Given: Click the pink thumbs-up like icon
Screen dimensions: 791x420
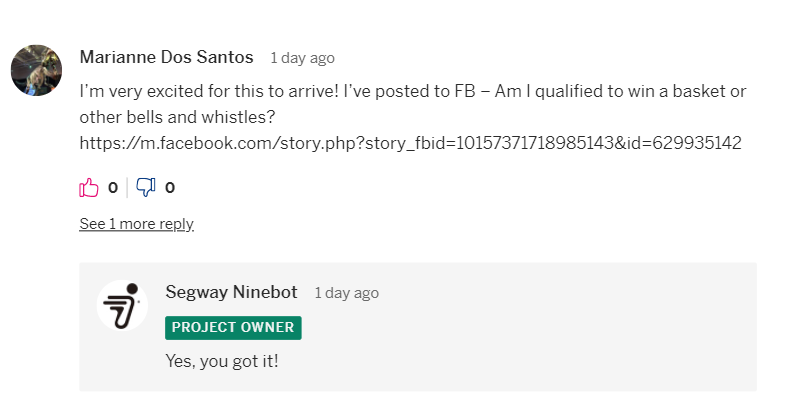Looking at the screenshot, I should (x=89, y=188).
